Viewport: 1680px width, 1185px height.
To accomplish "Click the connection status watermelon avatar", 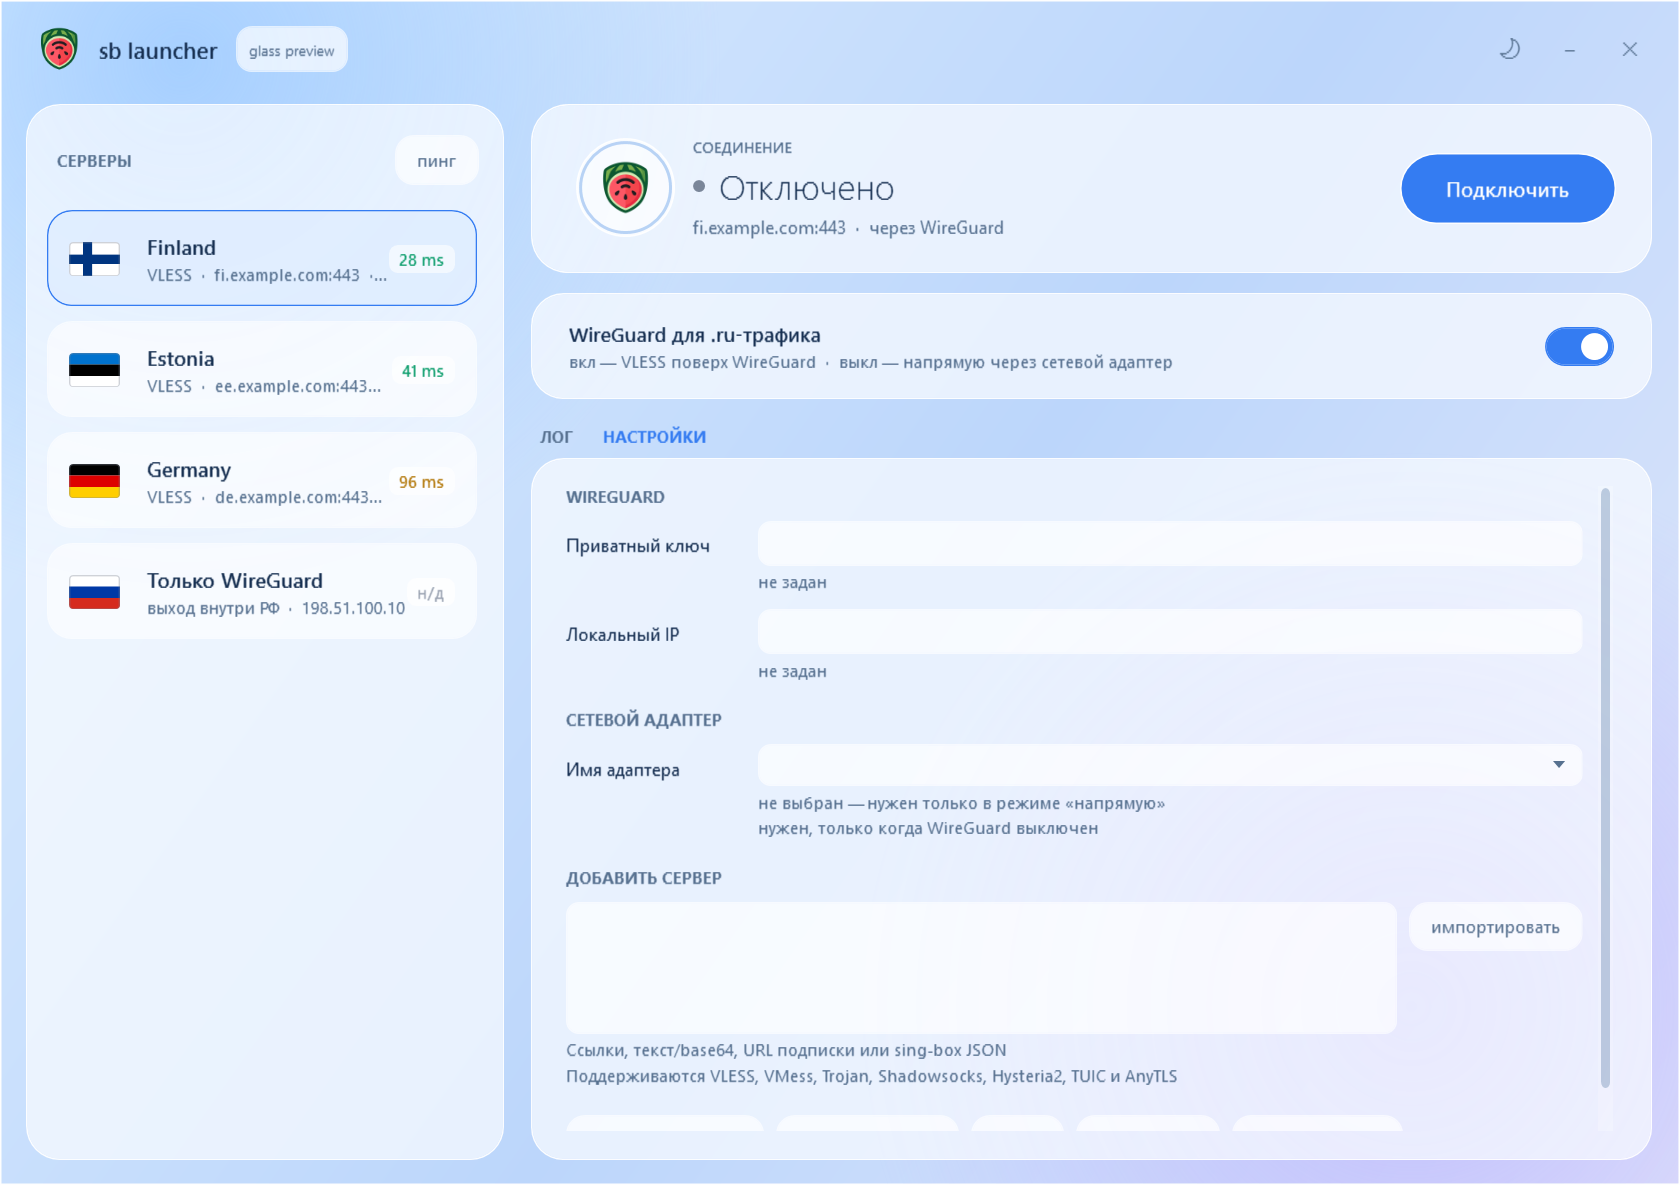I will (626, 187).
